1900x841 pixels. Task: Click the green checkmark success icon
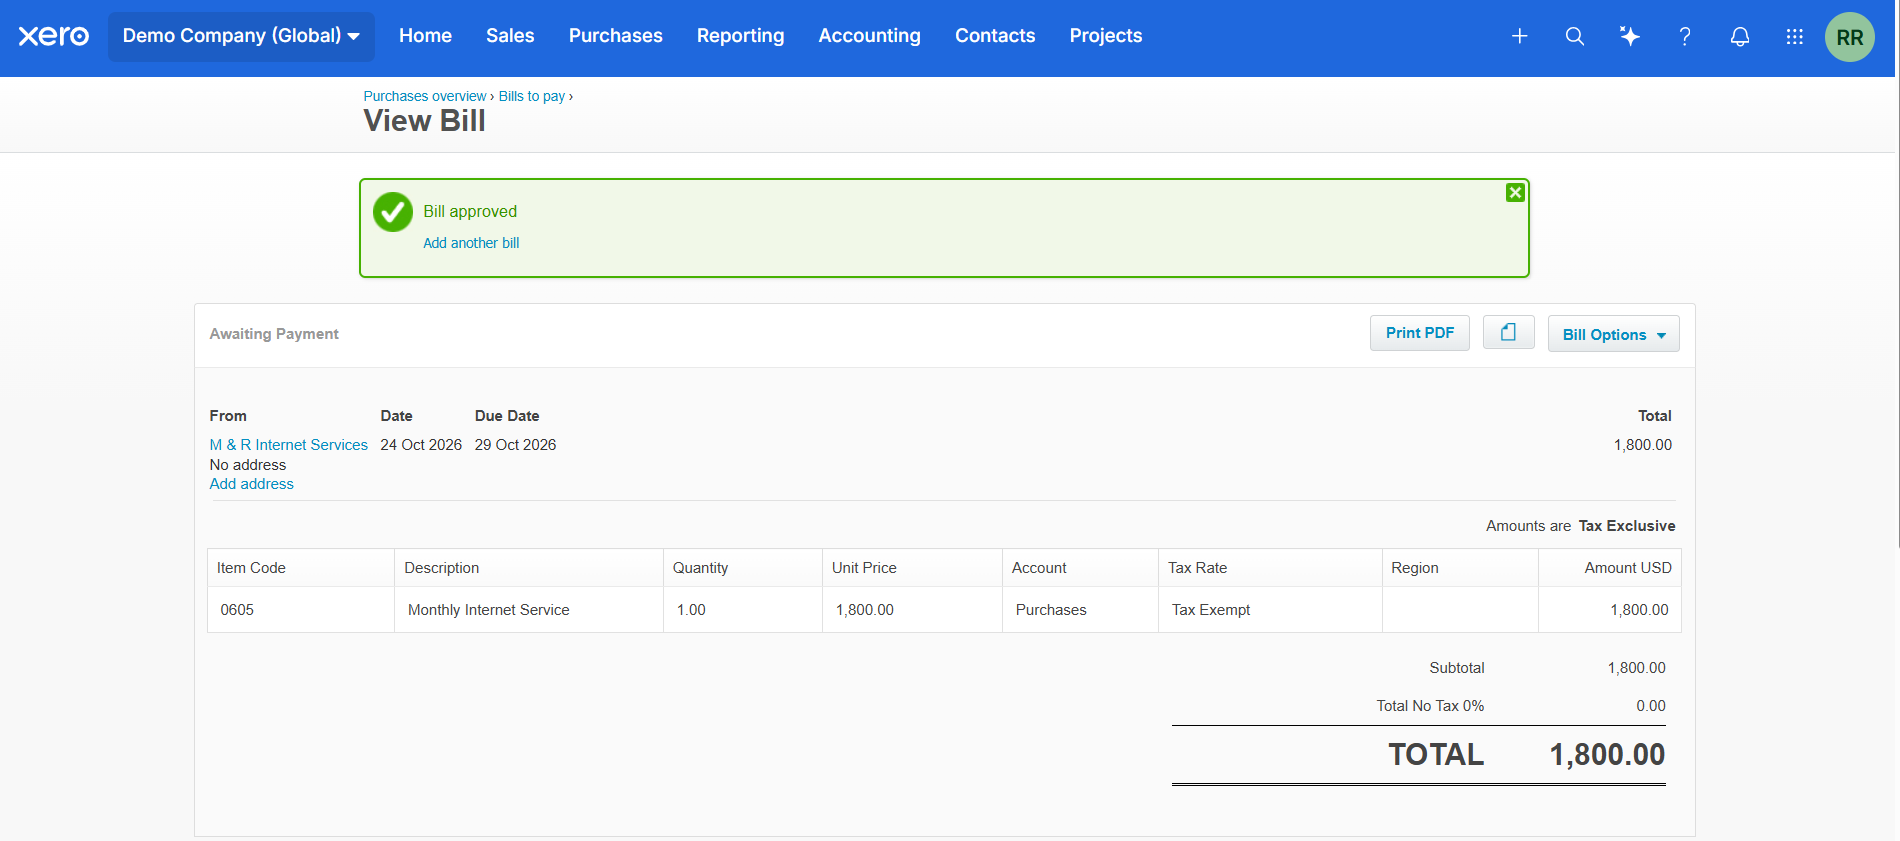(x=393, y=212)
